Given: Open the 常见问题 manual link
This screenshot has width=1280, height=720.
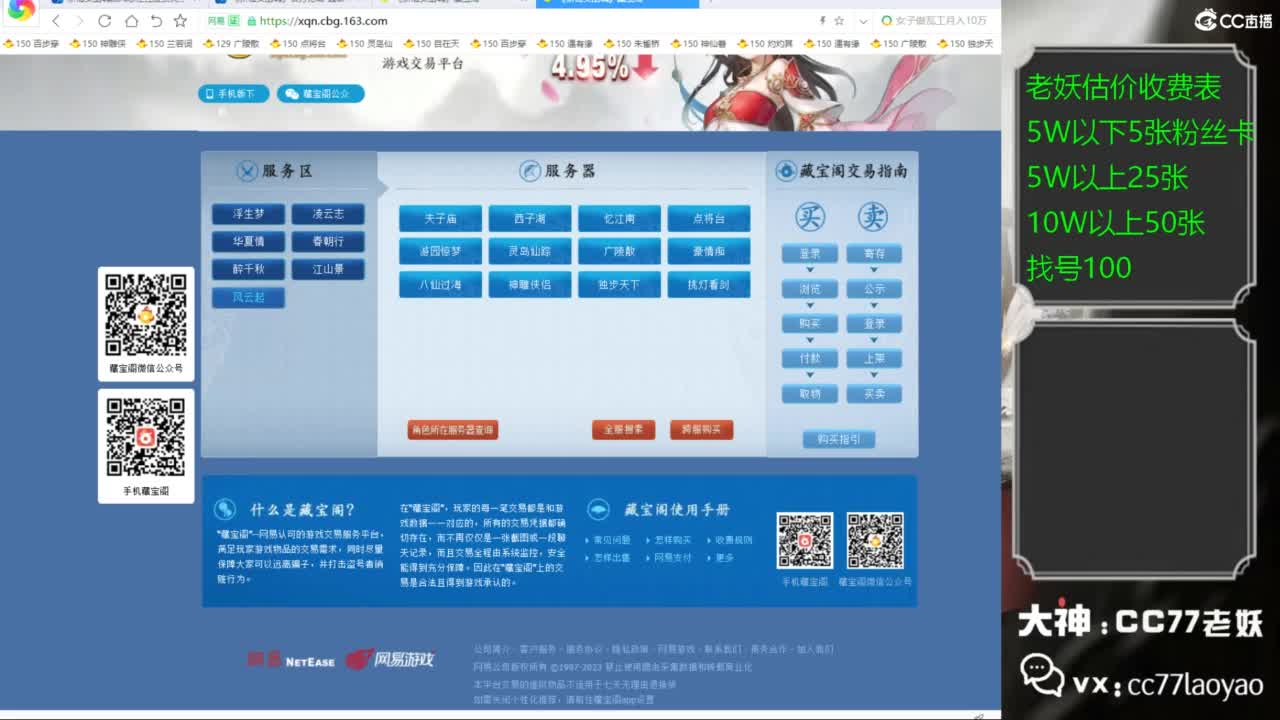Looking at the screenshot, I should click(x=613, y=540).
